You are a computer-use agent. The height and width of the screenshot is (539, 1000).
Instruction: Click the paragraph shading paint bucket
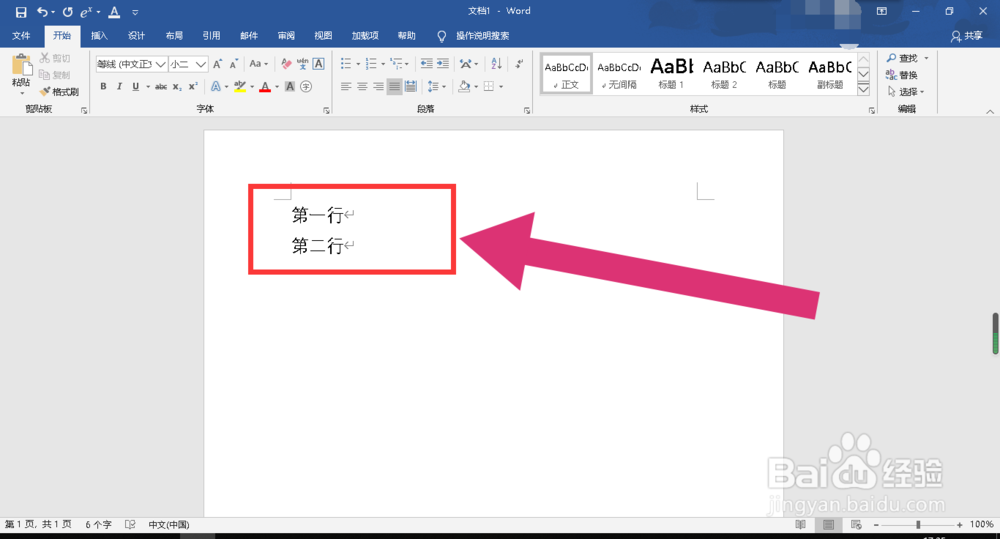(464, 87)
